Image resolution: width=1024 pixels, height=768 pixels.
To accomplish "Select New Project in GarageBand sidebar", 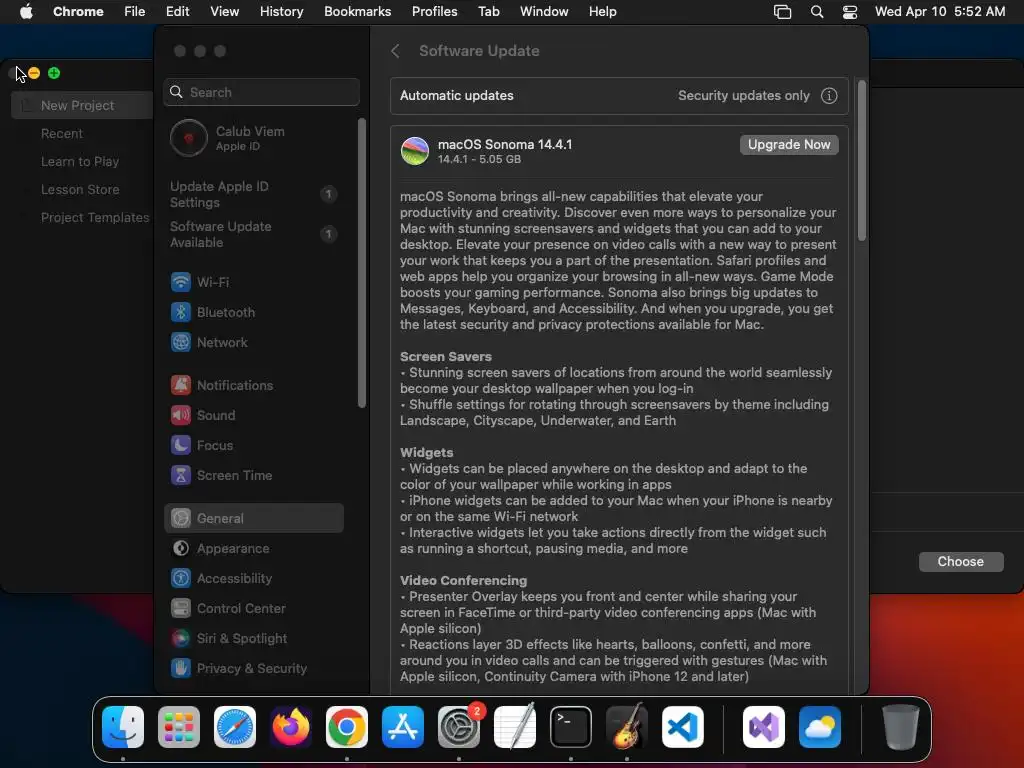I will tap(82, 105).
